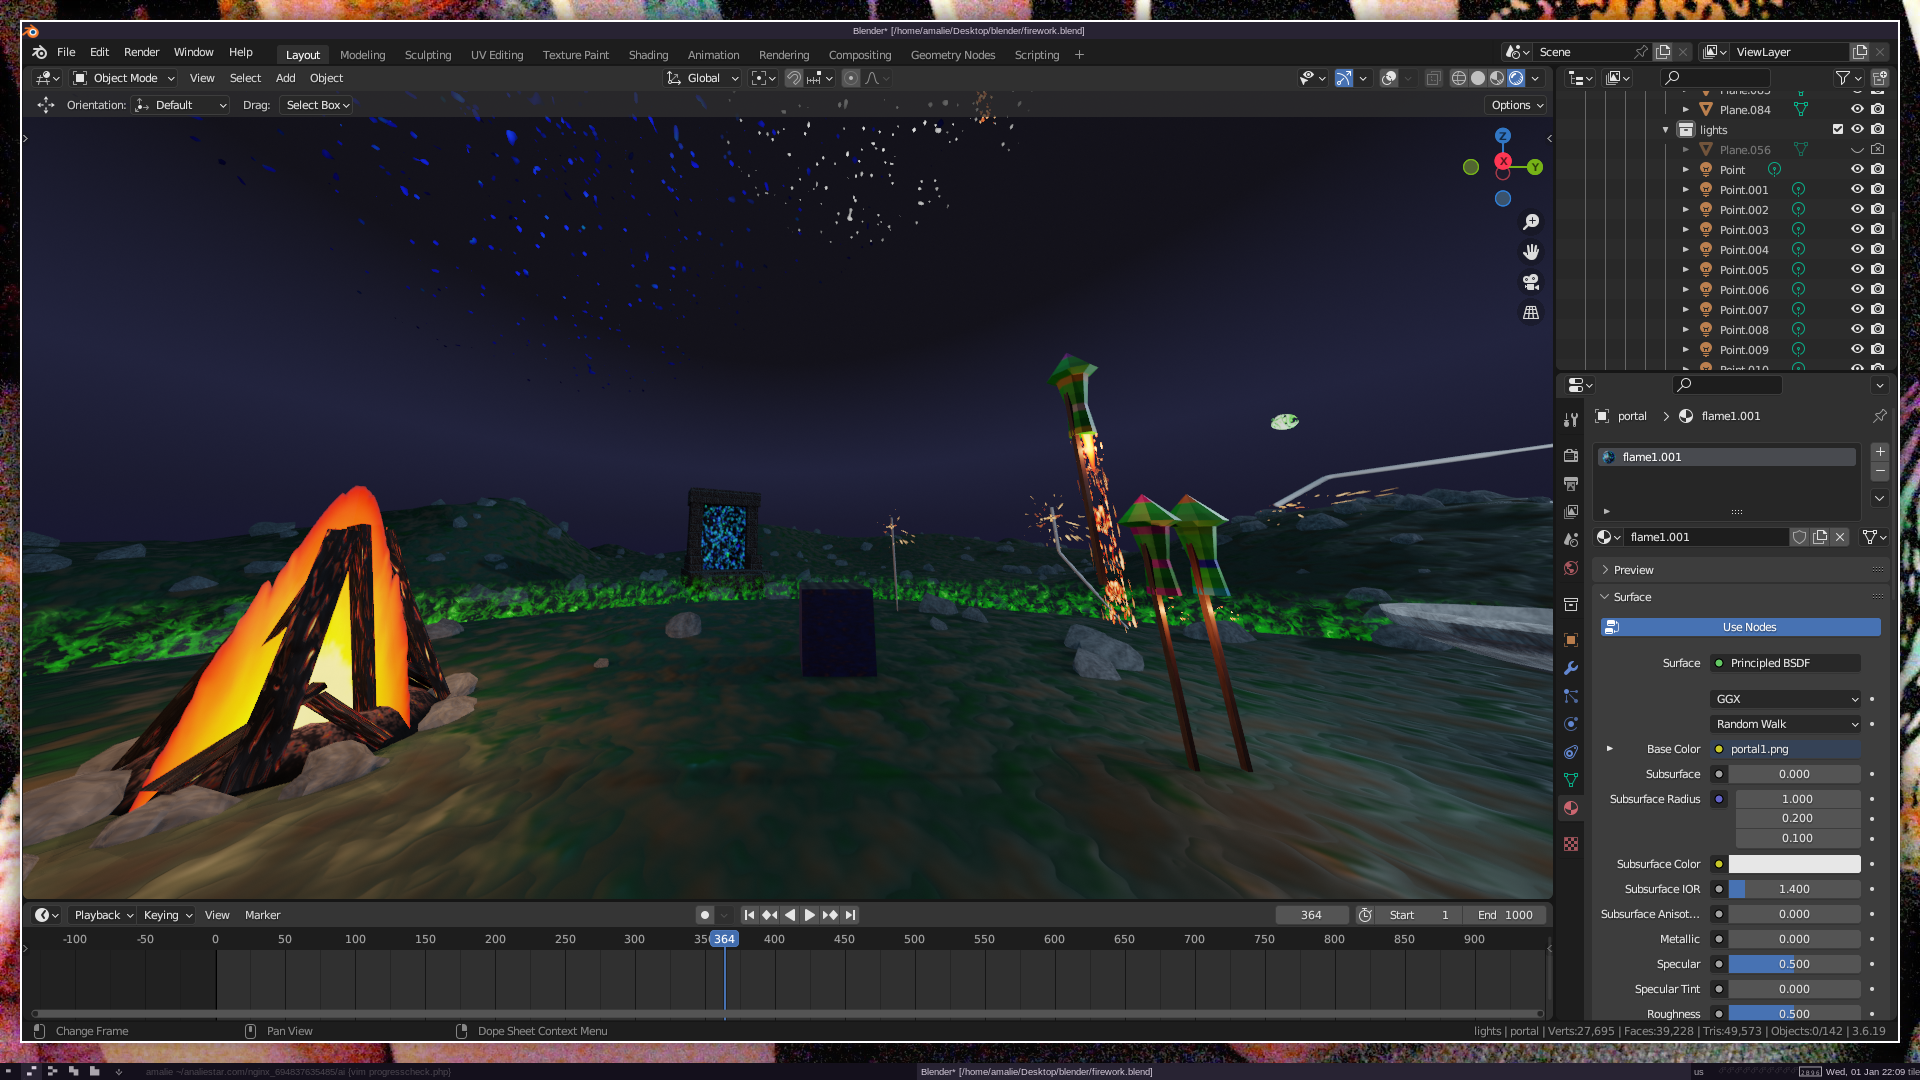Expand the Preview panel
The height and width of the screenshot is (1080, 1920).
(x=1633, y=570)
